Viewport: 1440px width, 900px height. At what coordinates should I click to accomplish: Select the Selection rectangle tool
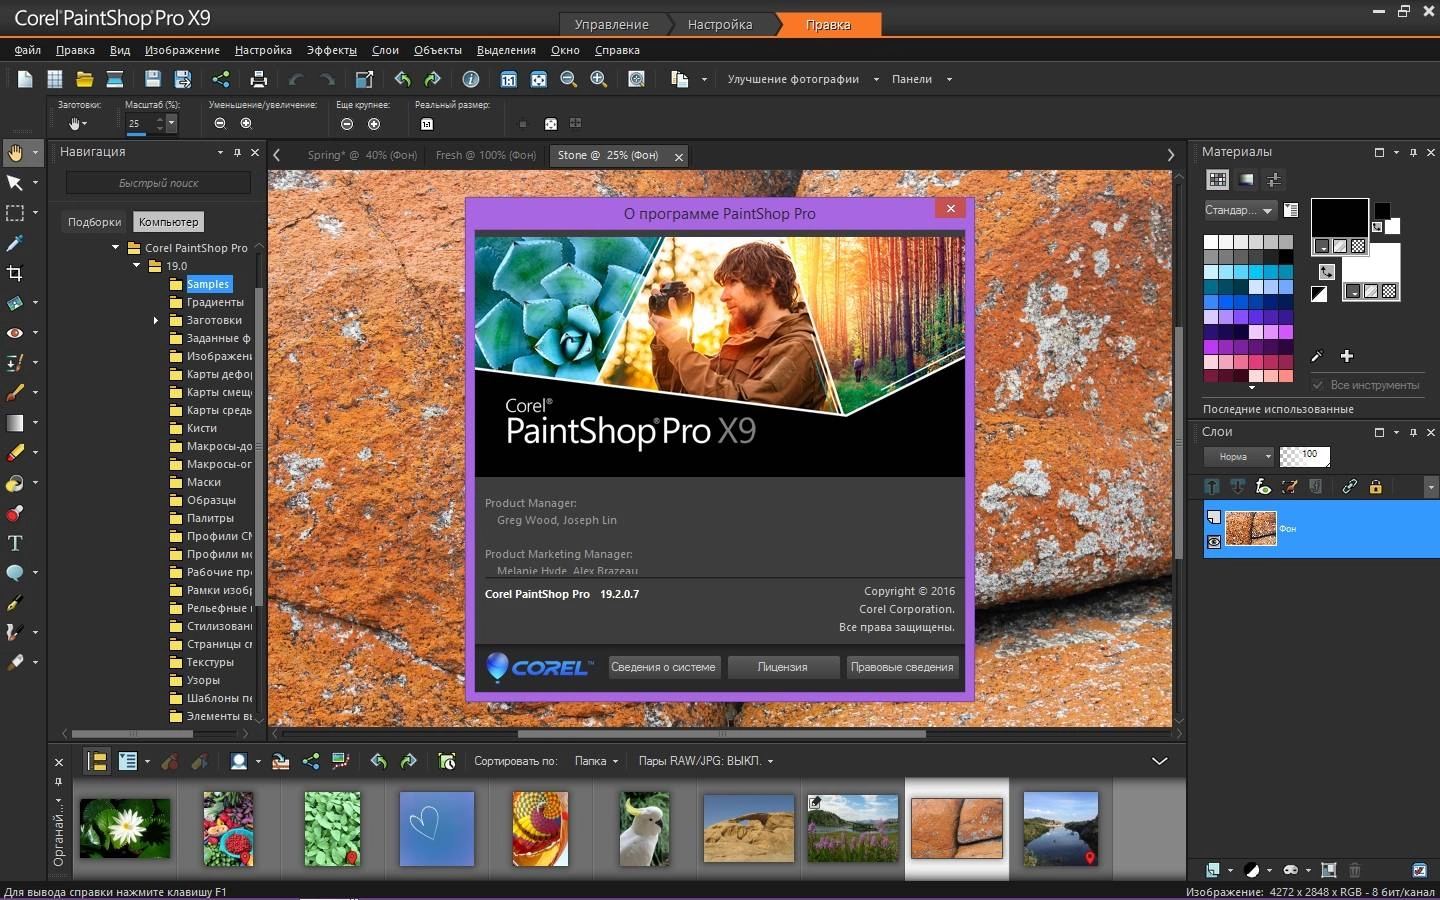click(x=15, y=213)
